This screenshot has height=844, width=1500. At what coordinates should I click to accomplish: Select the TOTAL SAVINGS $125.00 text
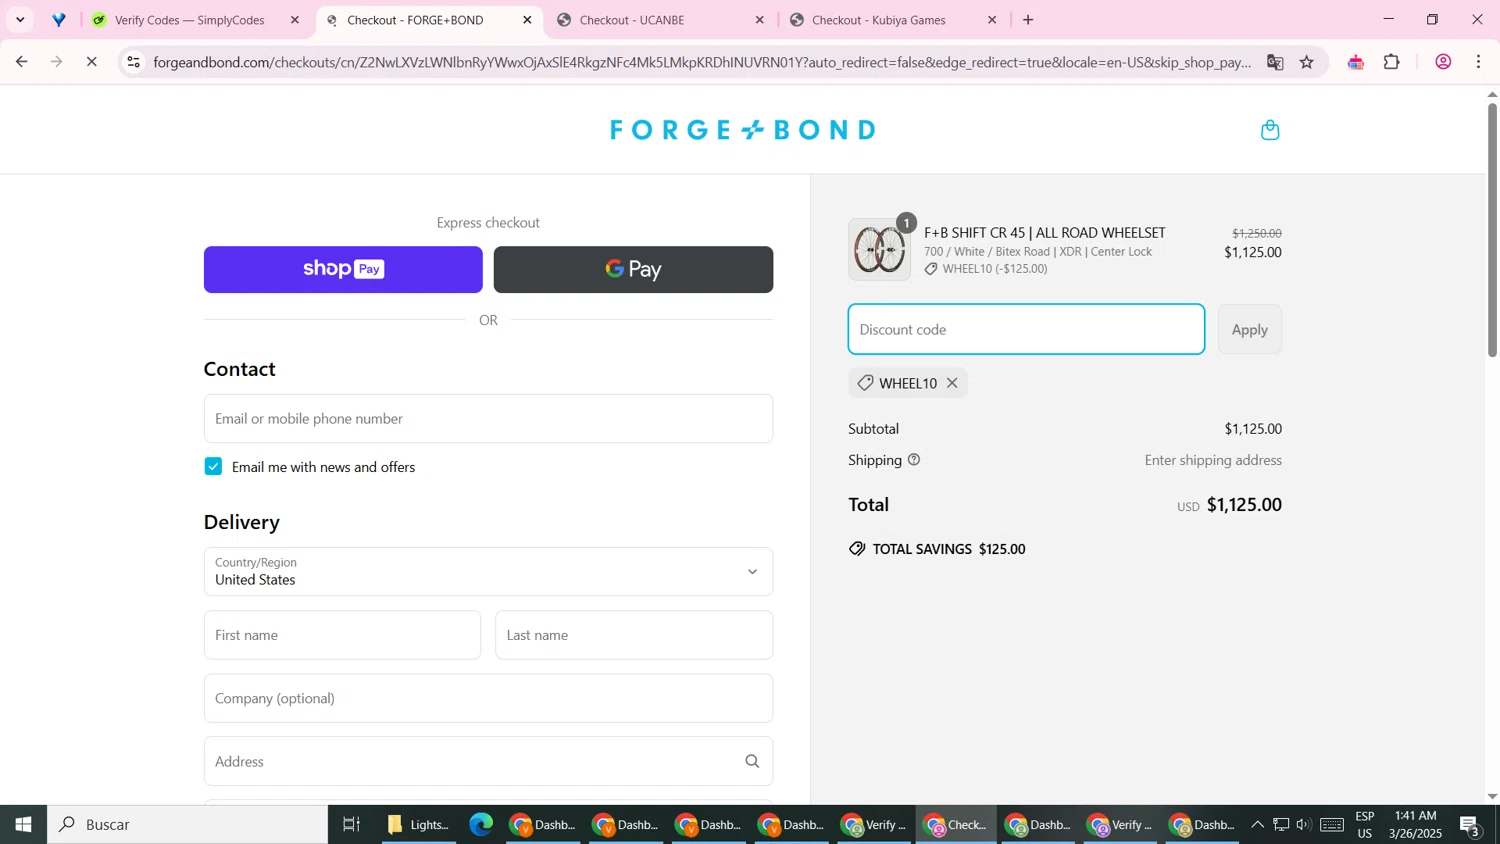tap(949, 549)
